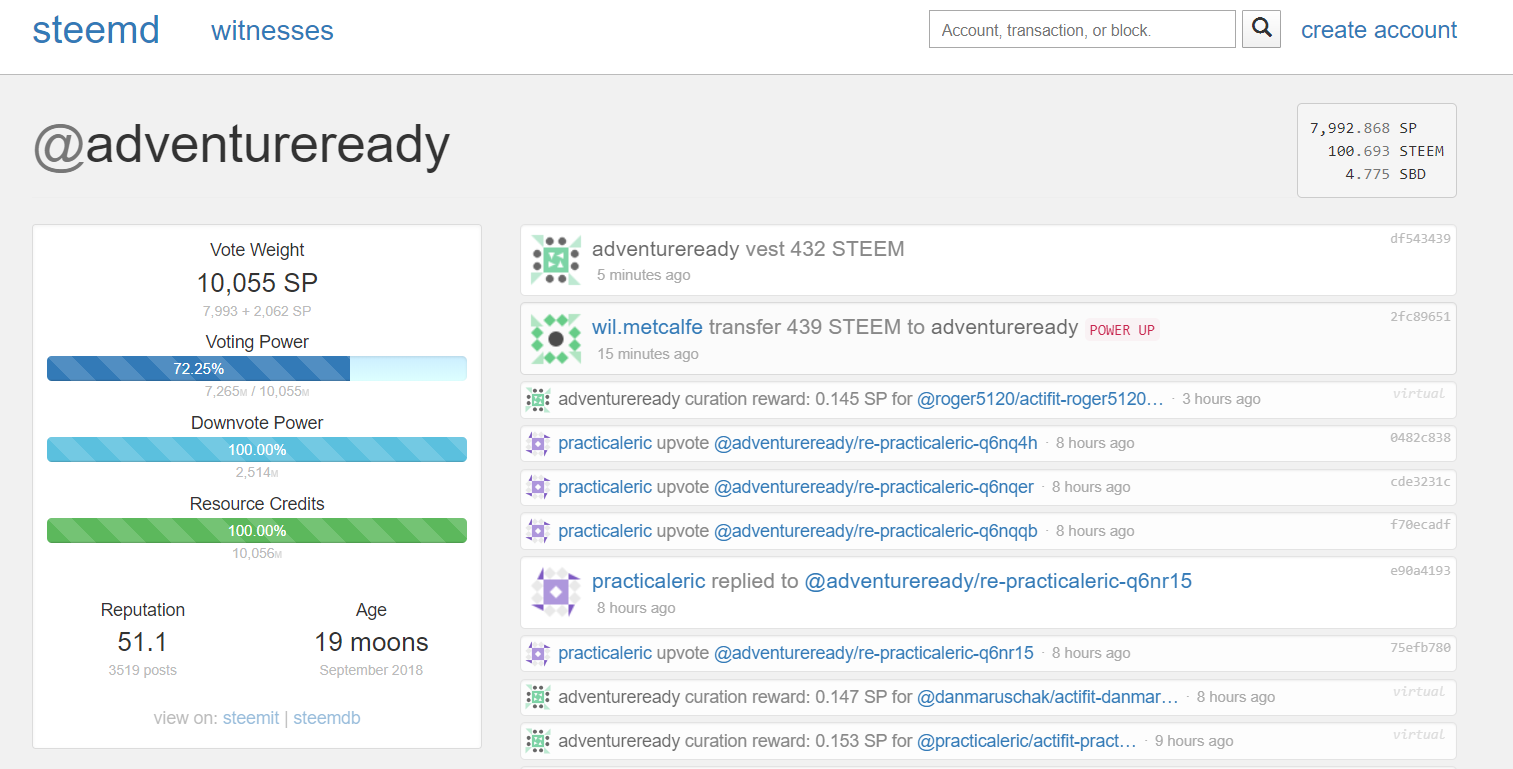The height and width of the screenshot is (769, 1513).
Task: Click avatar next to roger5120 curation reward
Action: coord(538,400)
